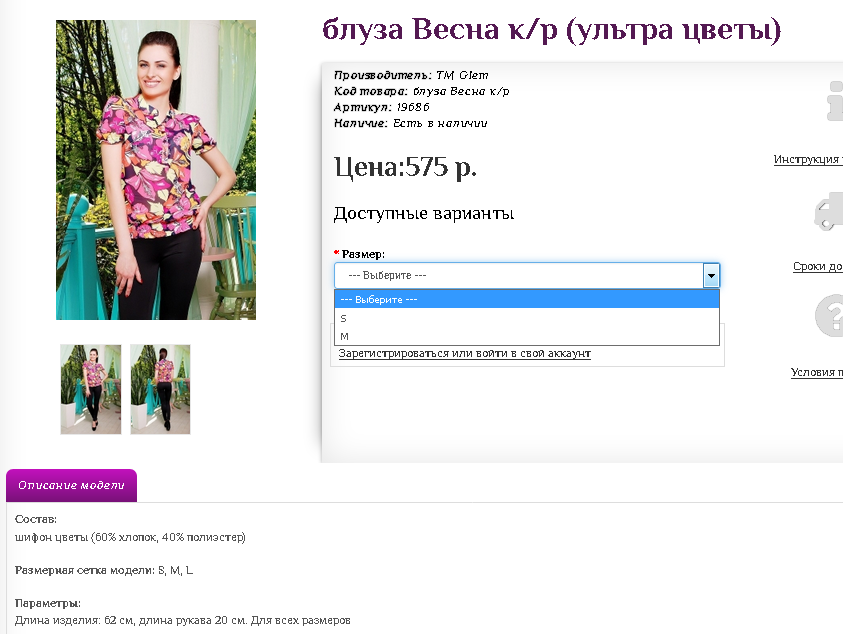
Task: Choose the --- Выберите --- option
Action: (x=527, y=299)
